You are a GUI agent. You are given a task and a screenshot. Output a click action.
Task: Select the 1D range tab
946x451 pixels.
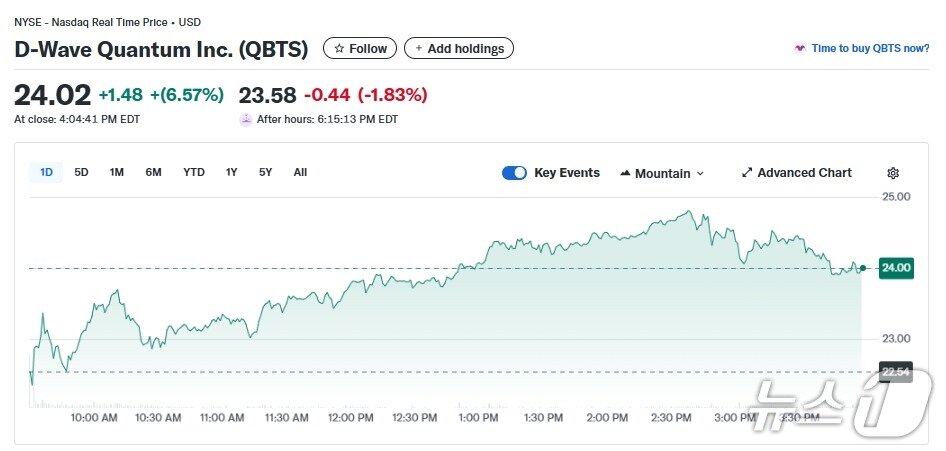[x=46, y=172]
